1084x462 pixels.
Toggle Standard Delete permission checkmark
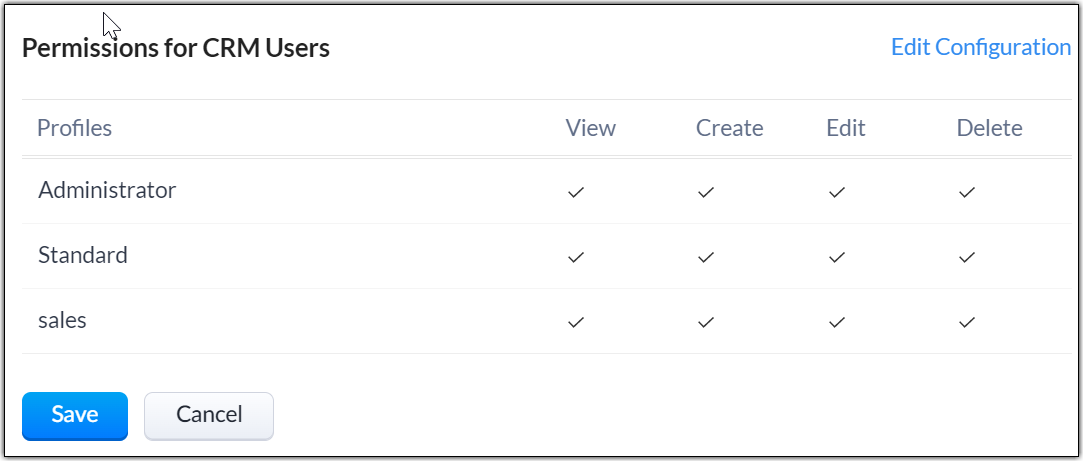click(x=966, y=257)
